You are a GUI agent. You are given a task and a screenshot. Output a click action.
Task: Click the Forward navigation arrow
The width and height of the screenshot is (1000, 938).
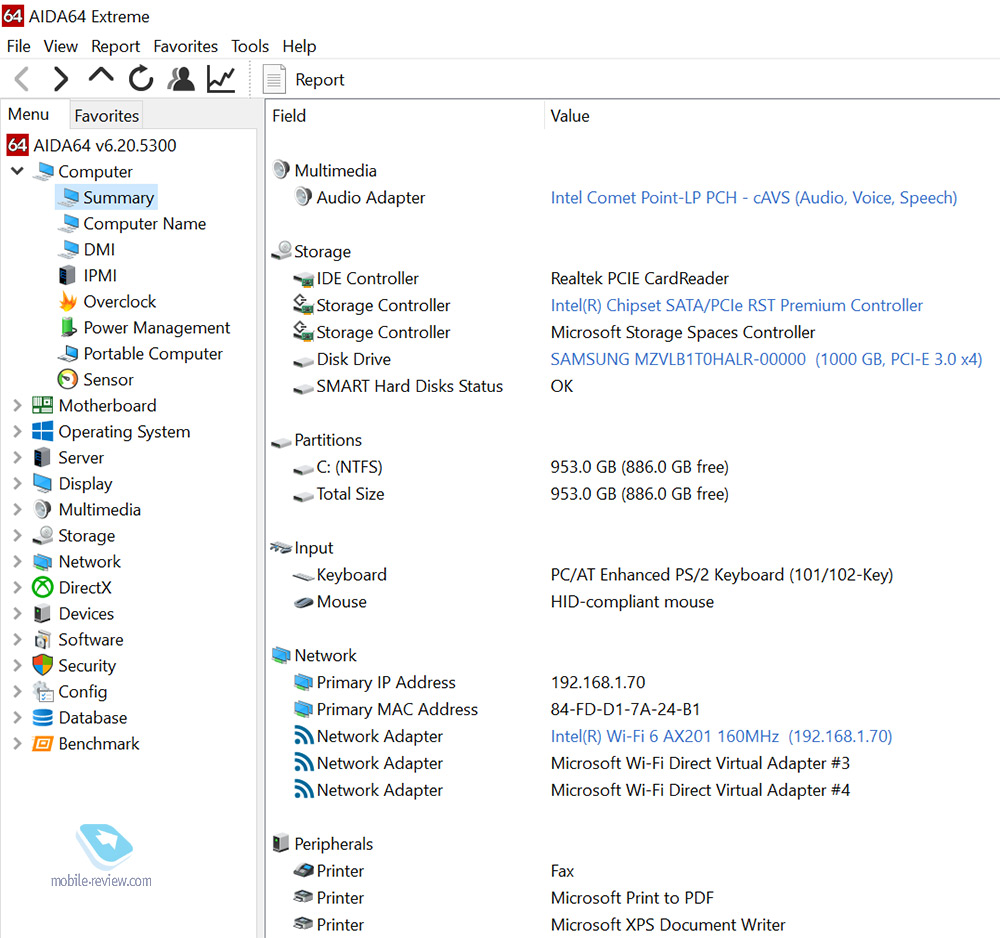pos(61,79)
